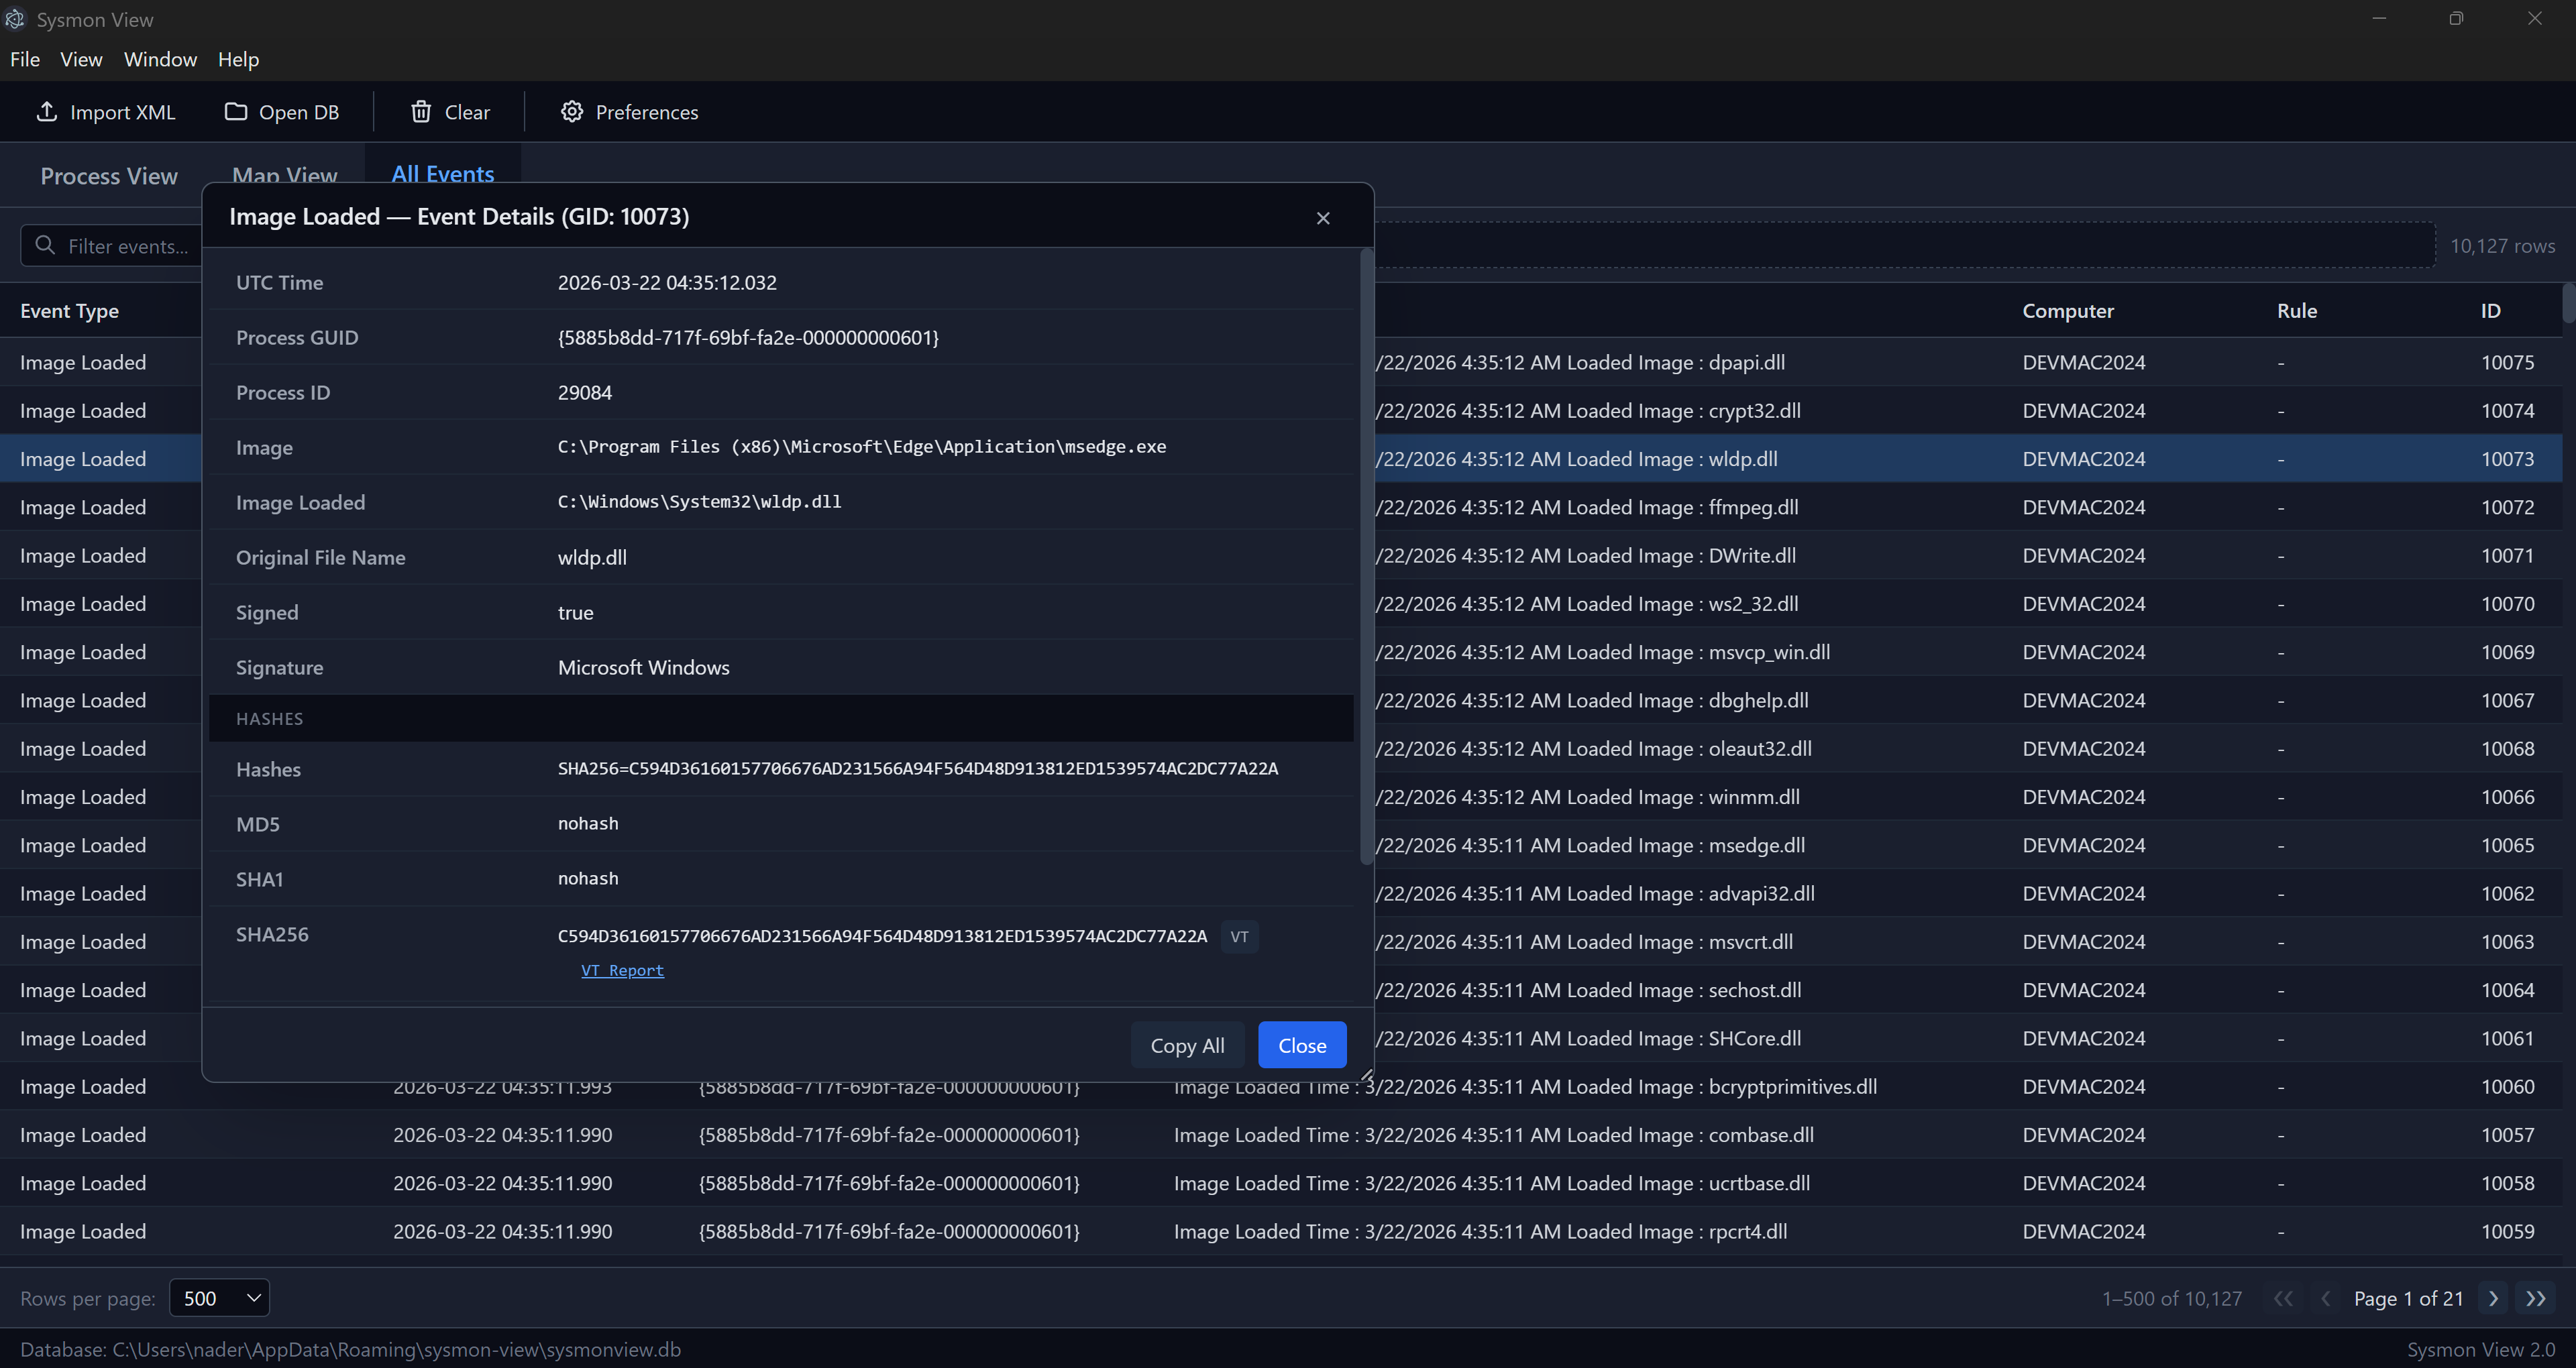Go to the previous page arrow
Image resolution: width=2576 pixels, height=1368 pixels.
[2326, 1298]
